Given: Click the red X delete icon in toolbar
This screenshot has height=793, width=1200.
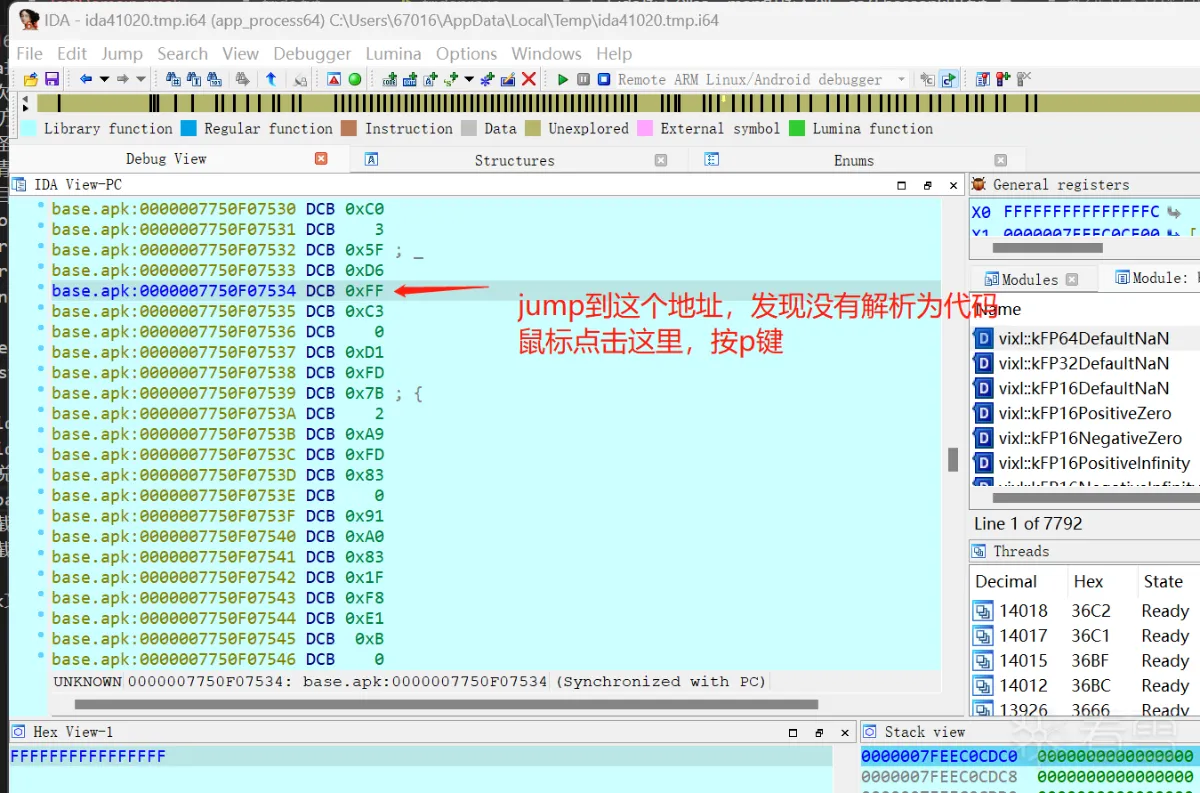Looking at the screenshot, I should [x=529, y=79].
